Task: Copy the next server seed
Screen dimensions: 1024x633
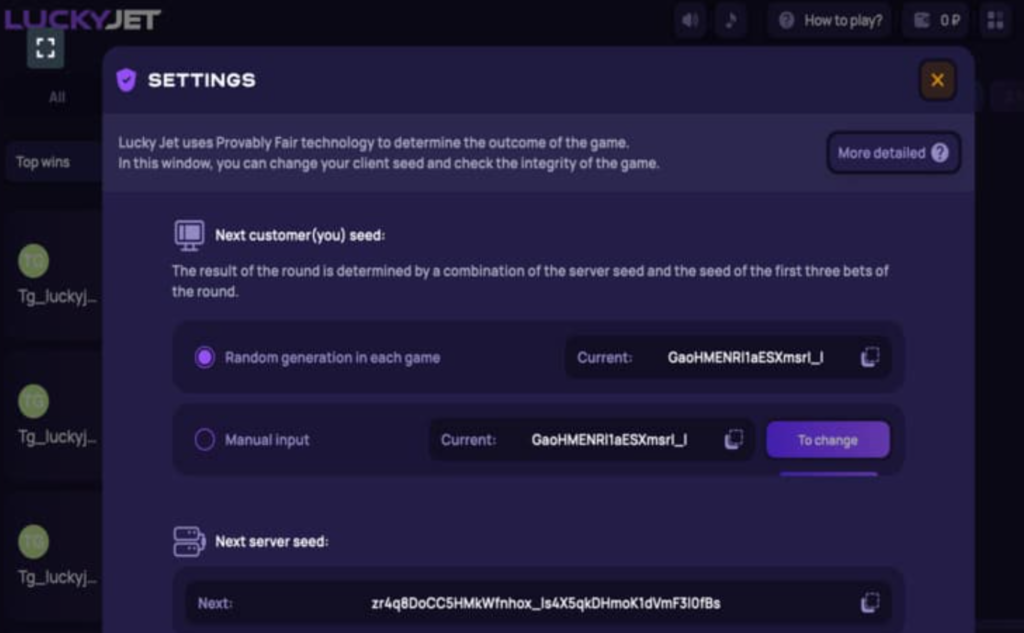Action: click(869, 603)
